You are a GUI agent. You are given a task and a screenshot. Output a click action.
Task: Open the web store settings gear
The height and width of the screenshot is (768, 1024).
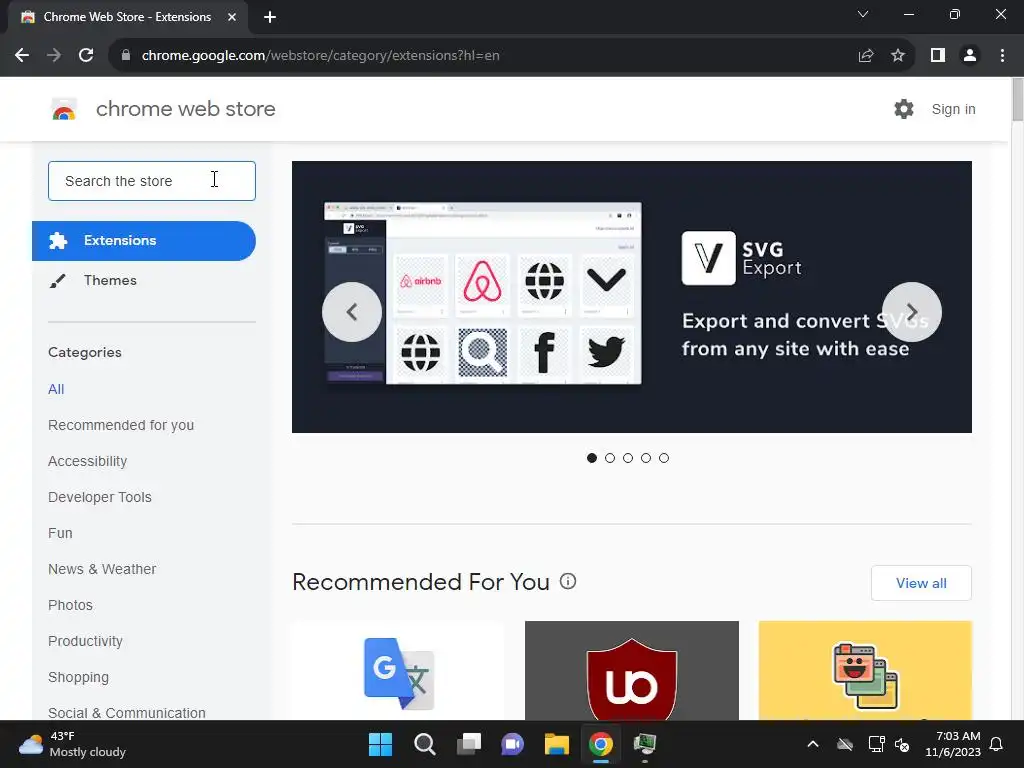pos(904,109)
